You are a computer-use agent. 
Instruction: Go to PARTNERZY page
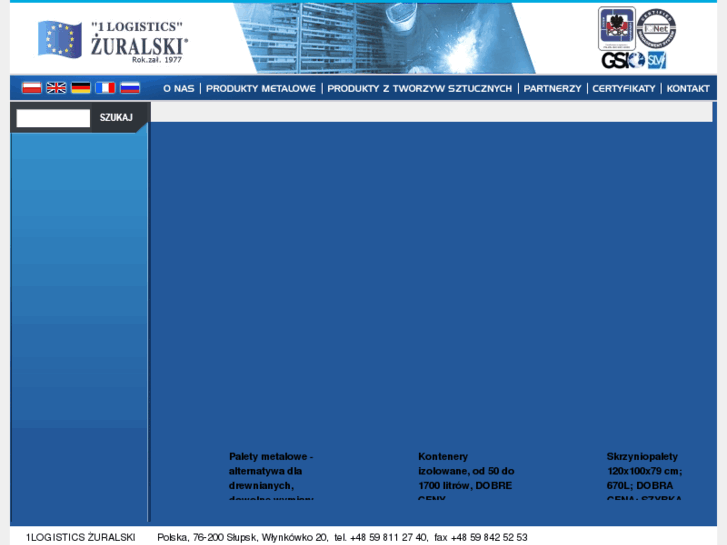pos(552,89)
